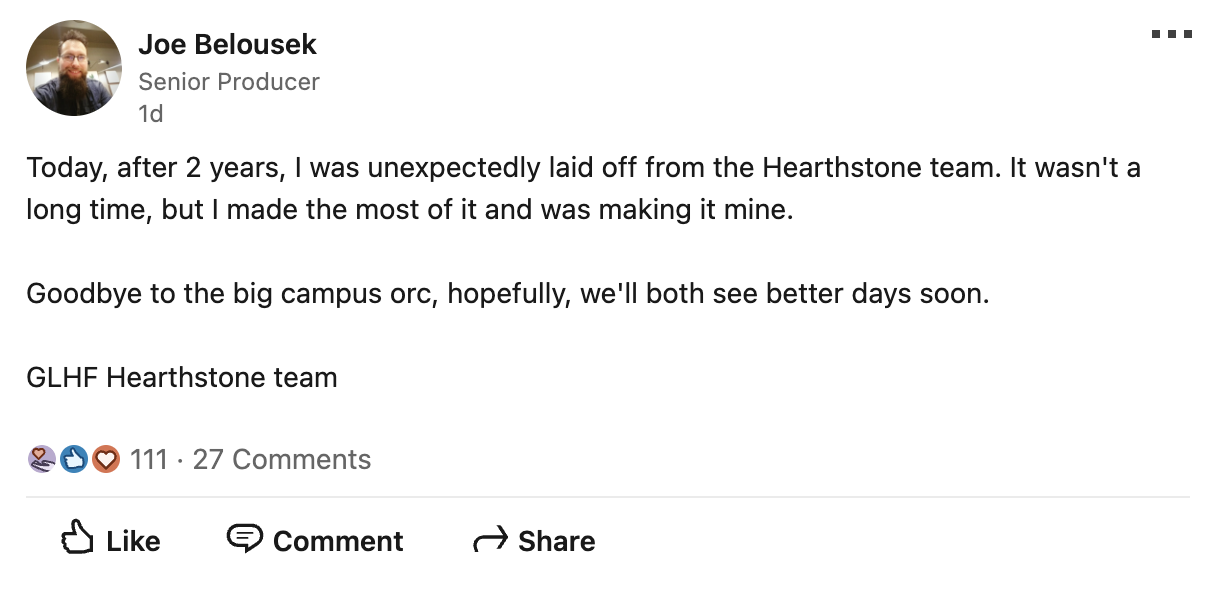Screen dimensions: 1216x602
Task: Click Joe Belousek's profile photo
Action: coord(74,68)
